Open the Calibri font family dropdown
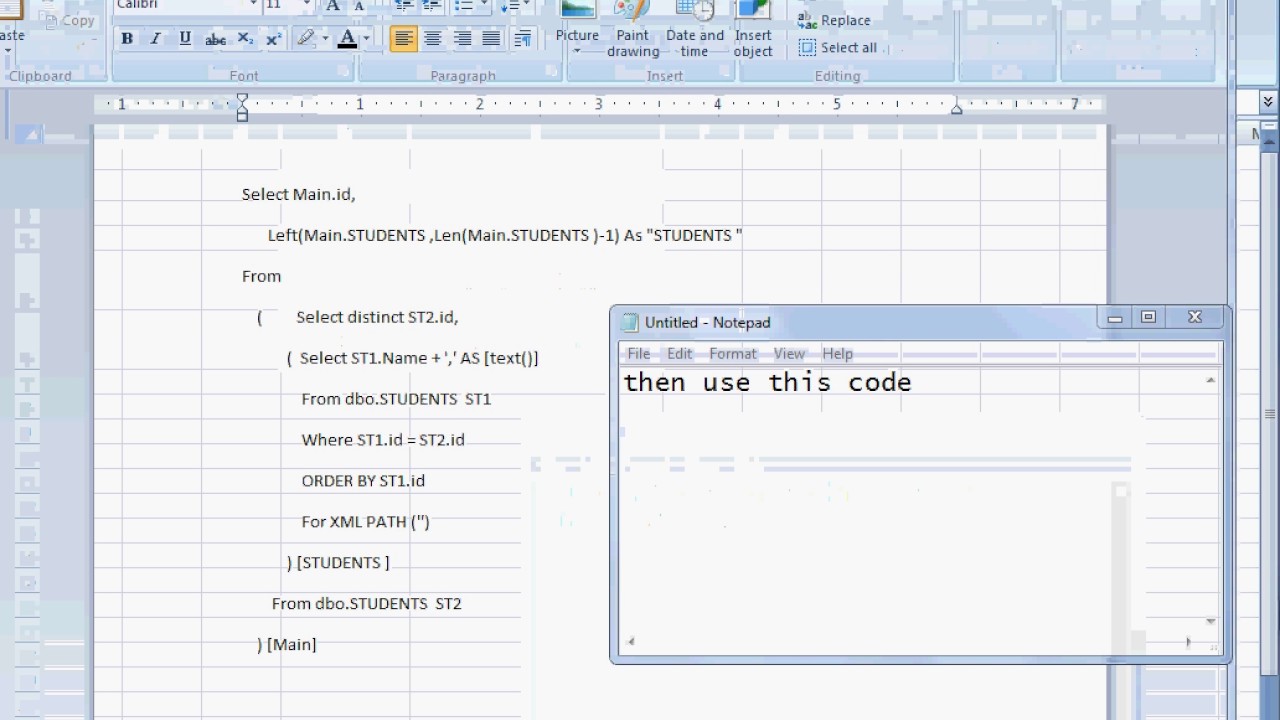The image size is (1280, 720). 253,5
